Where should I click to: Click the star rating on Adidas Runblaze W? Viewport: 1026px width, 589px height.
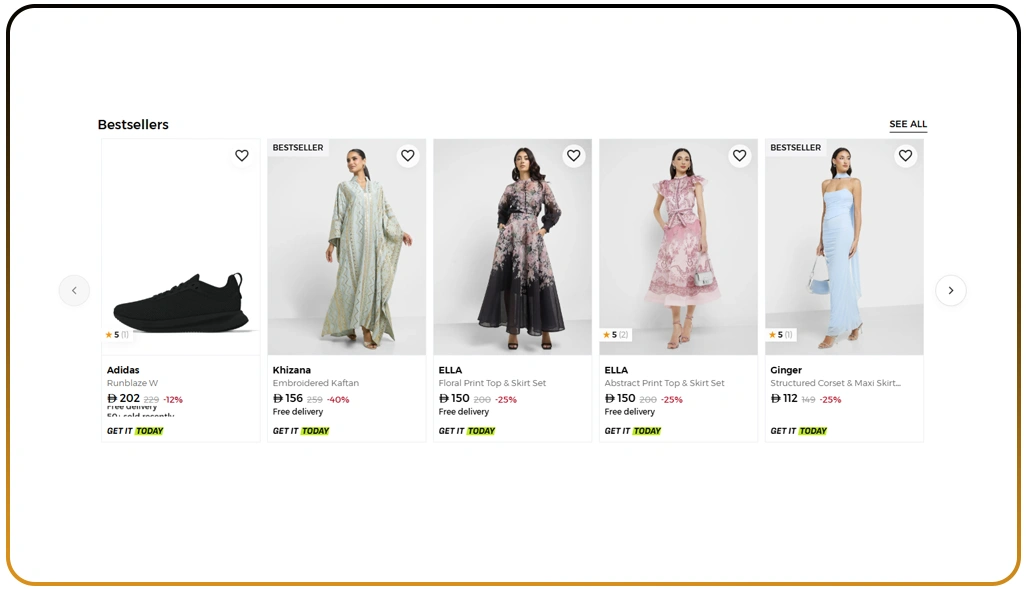(x=116, y=334)
